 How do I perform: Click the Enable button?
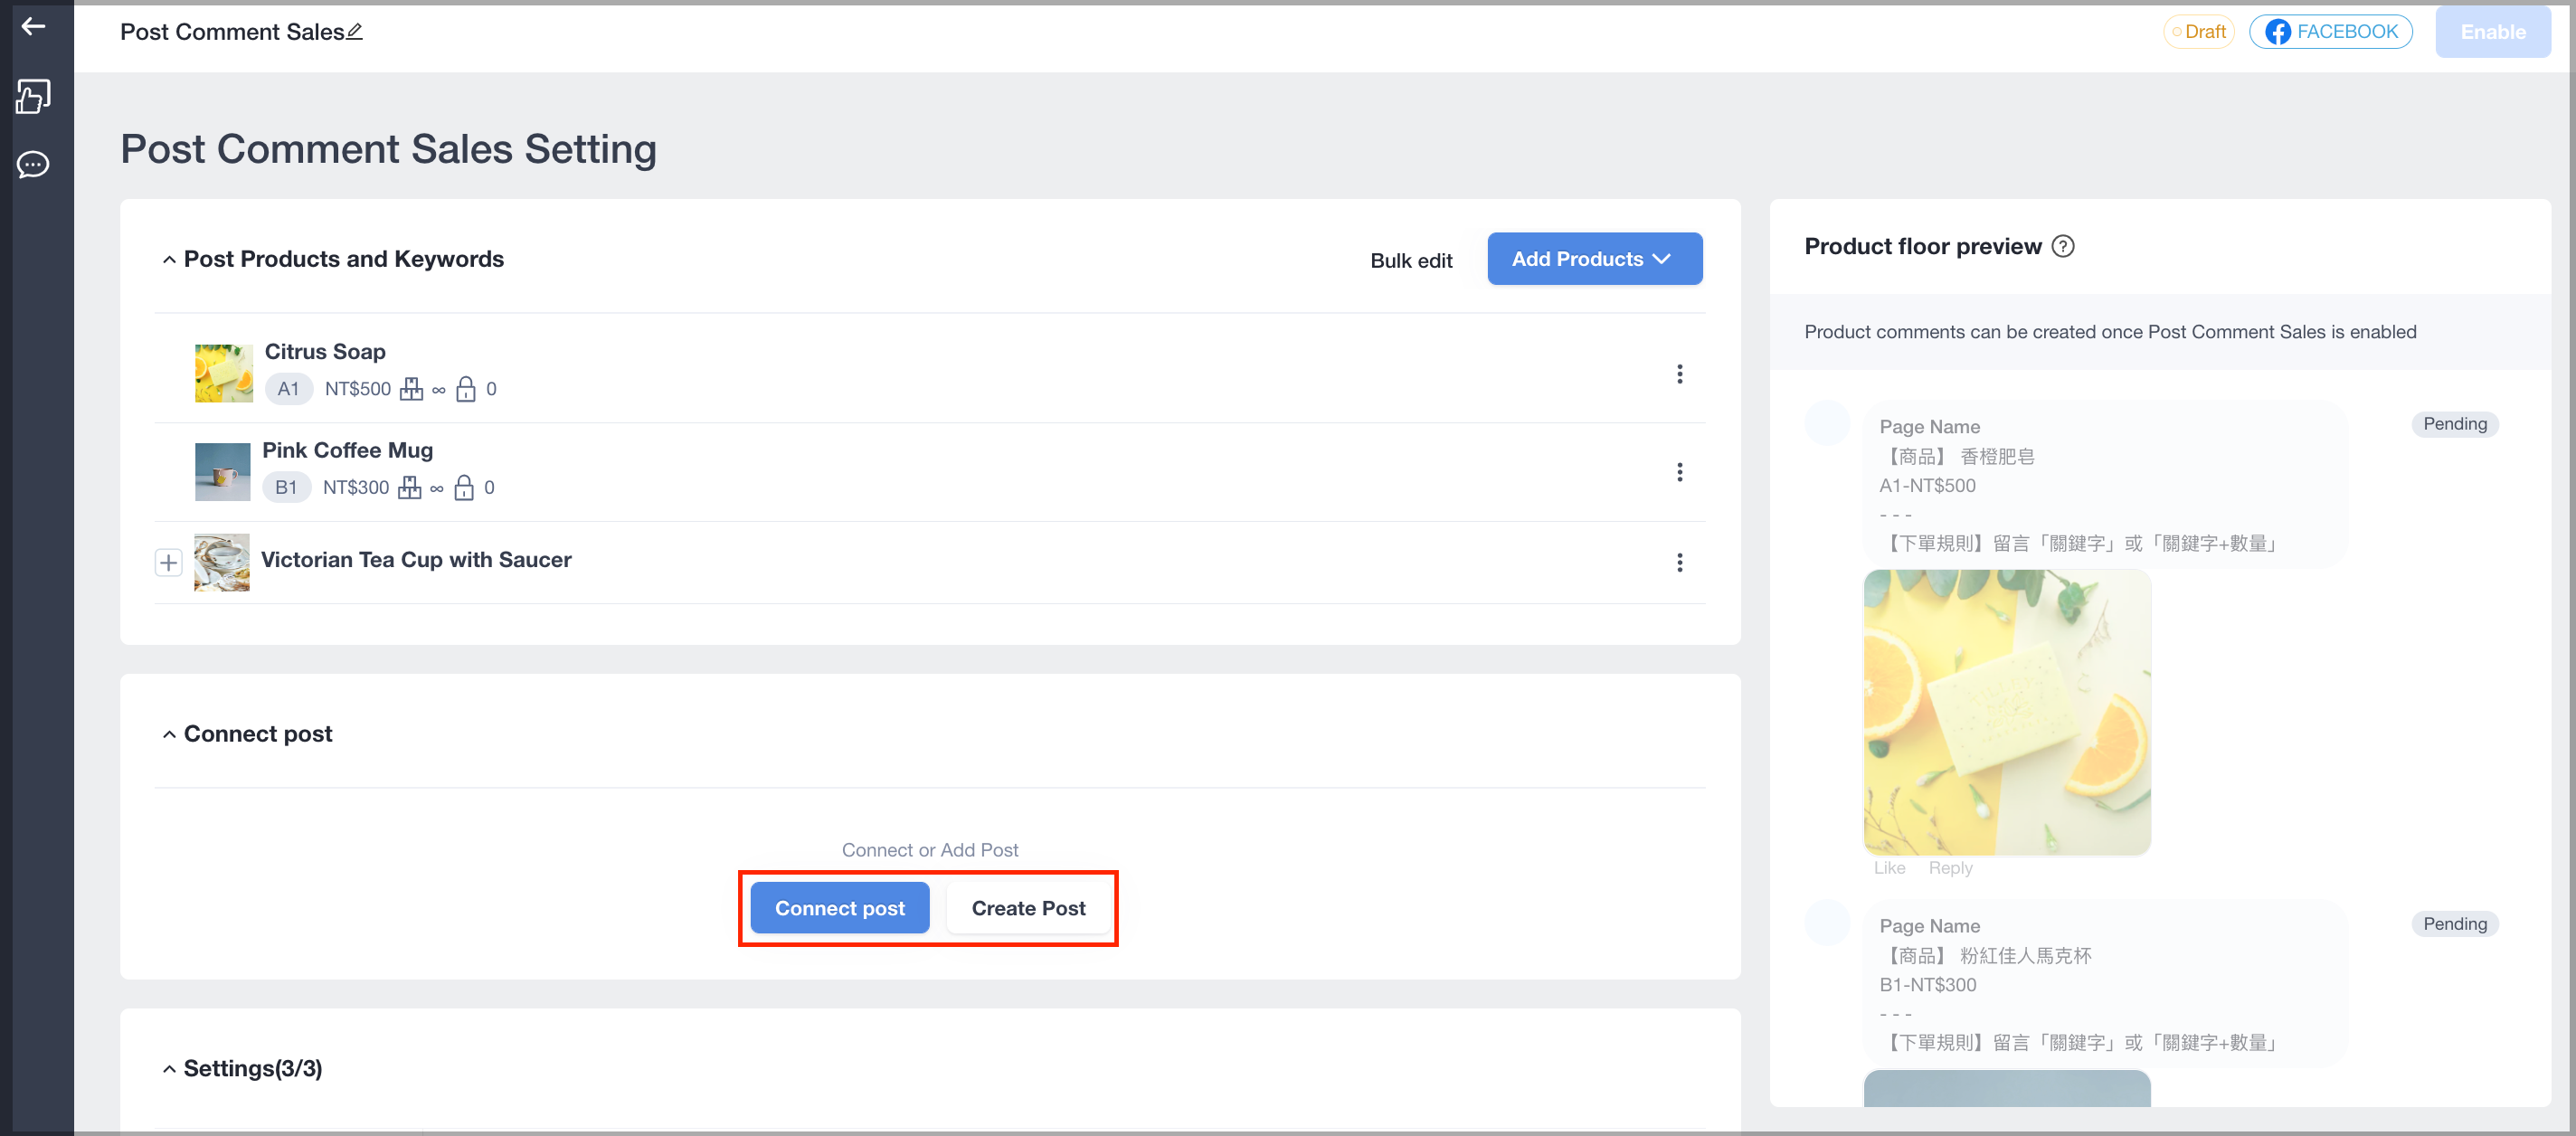pos(2493,32)
